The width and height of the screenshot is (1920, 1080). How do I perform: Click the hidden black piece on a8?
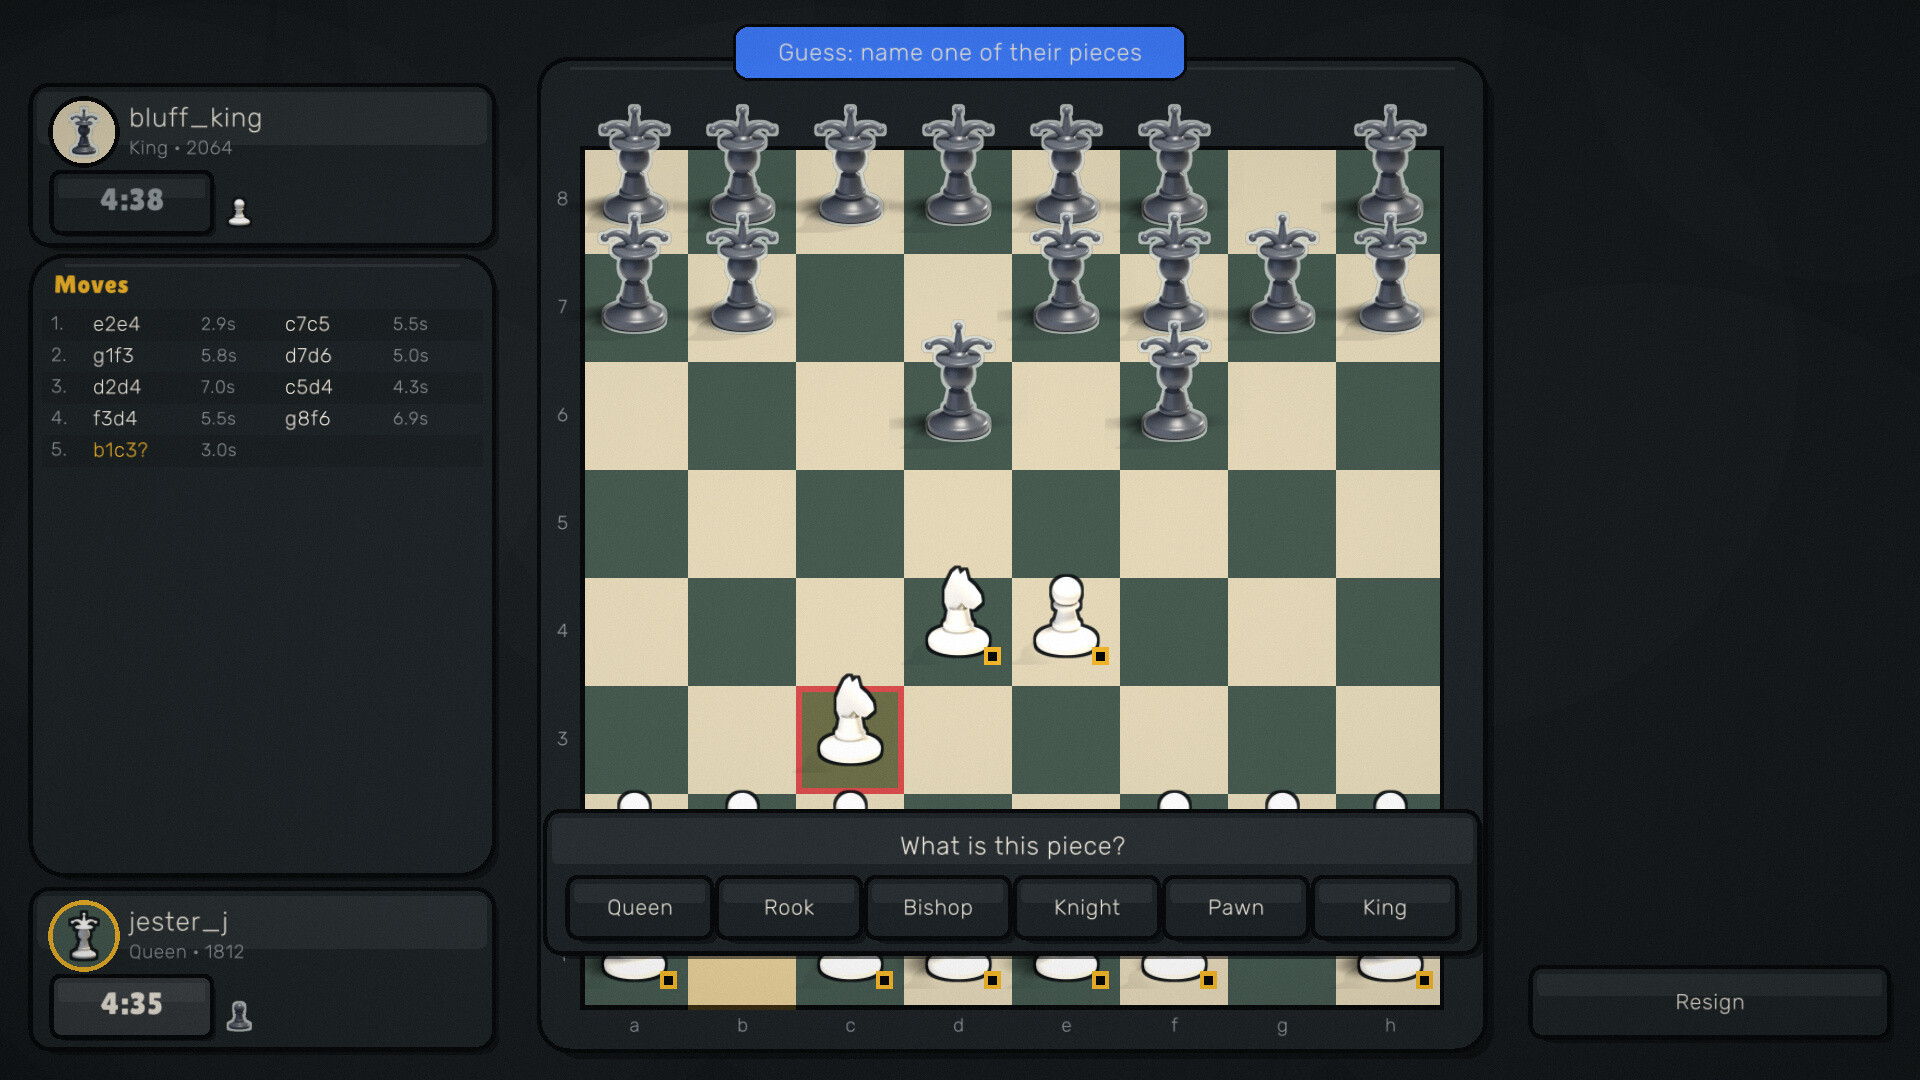pyautogui.click(x=634, y=167)
